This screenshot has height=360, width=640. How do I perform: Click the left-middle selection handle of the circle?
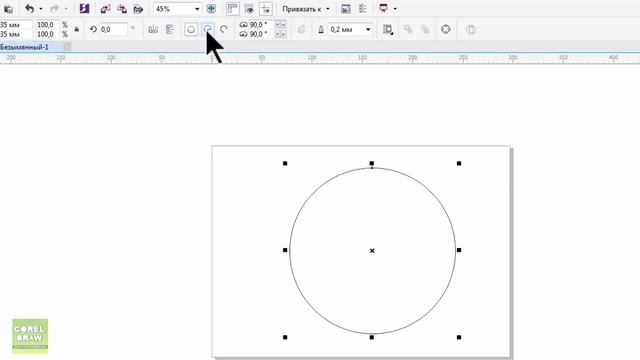pos(285,250)
